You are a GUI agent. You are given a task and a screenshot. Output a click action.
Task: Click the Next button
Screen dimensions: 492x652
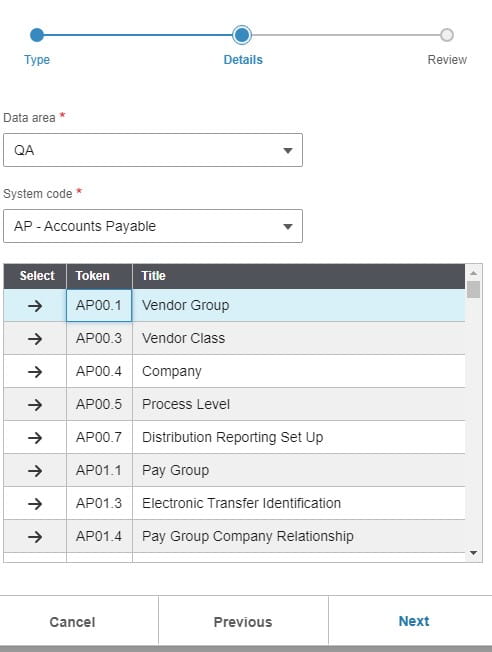(414, 621)
